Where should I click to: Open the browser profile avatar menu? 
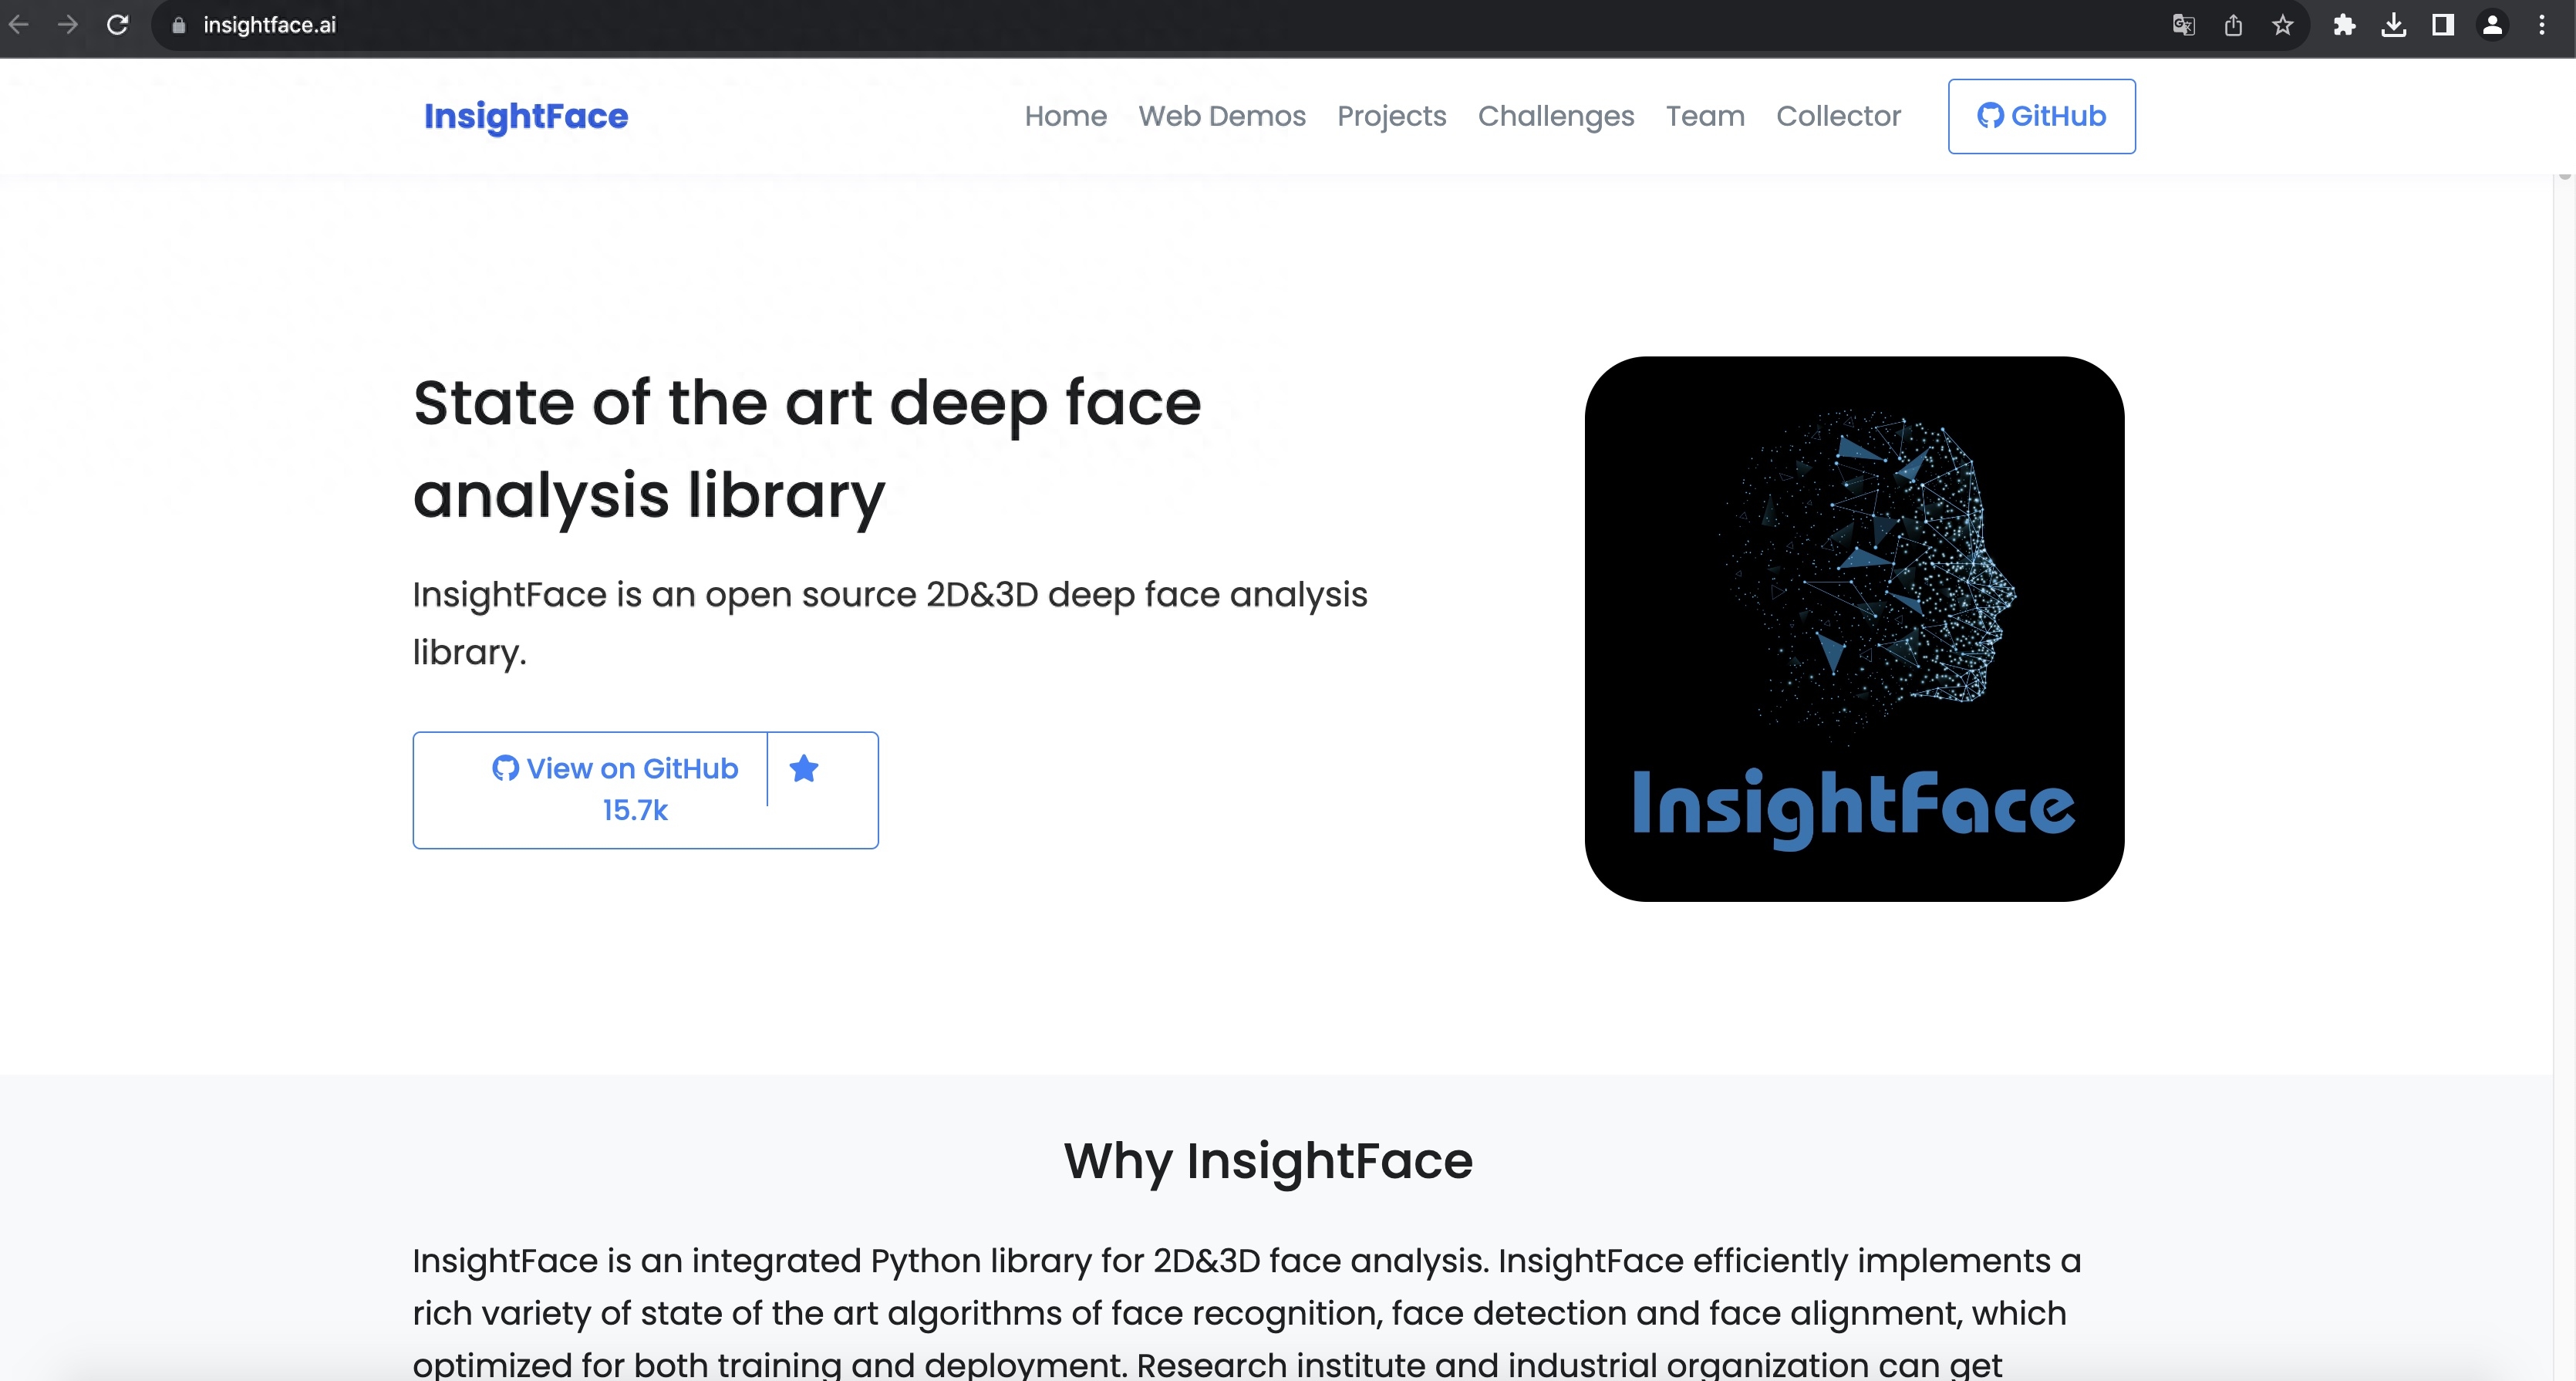(x=2493, y=25)
